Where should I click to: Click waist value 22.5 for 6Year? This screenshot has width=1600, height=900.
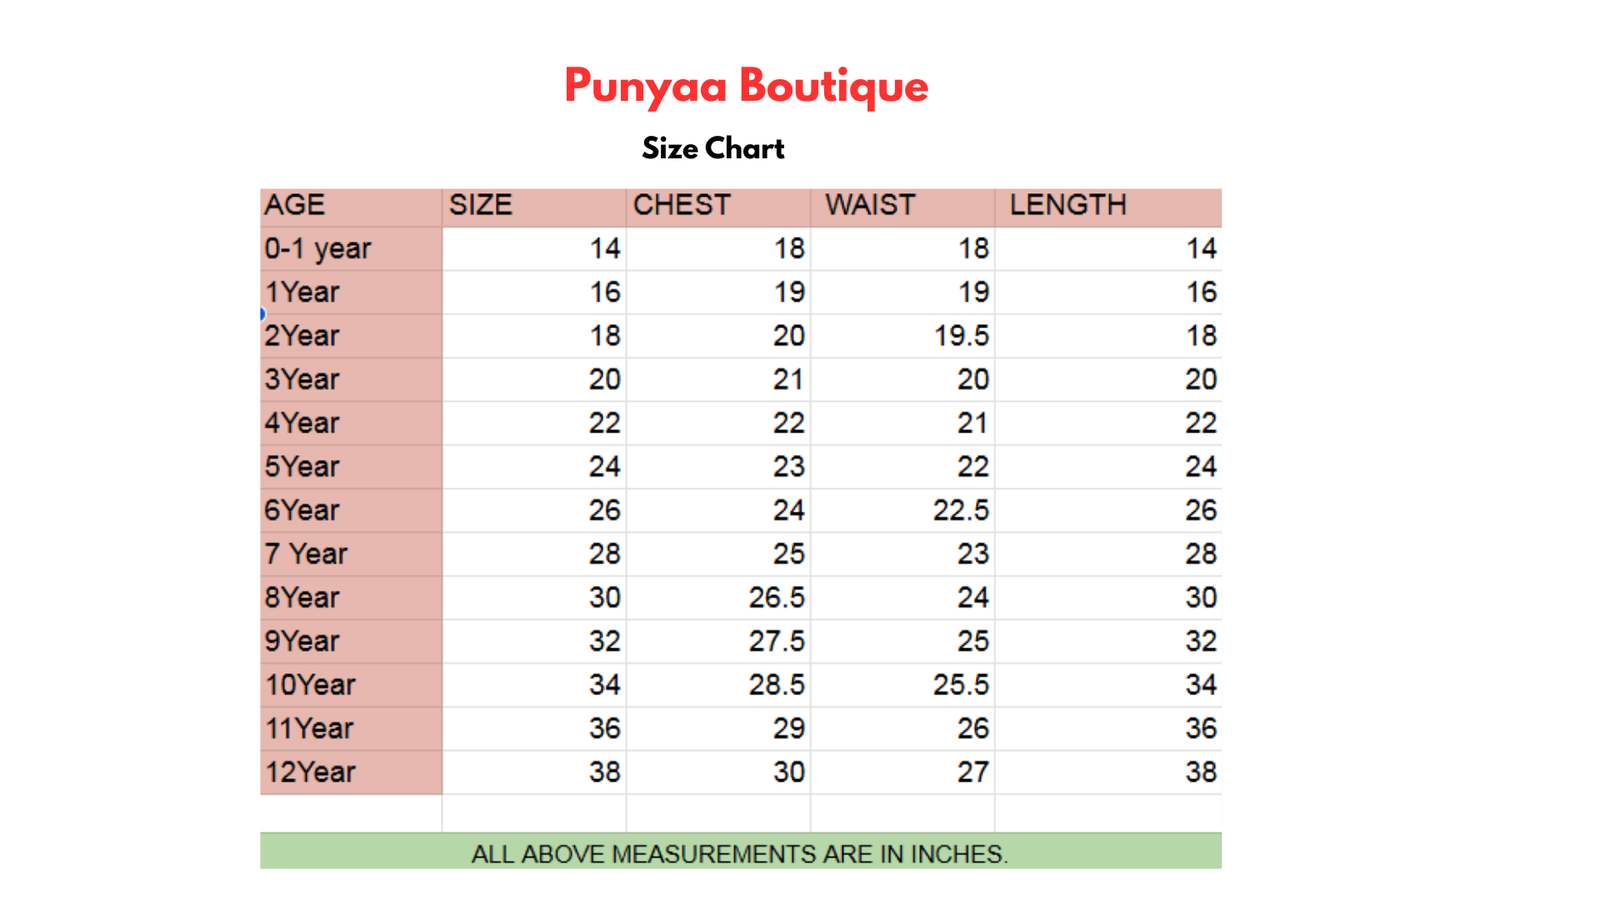pos(961,511)
